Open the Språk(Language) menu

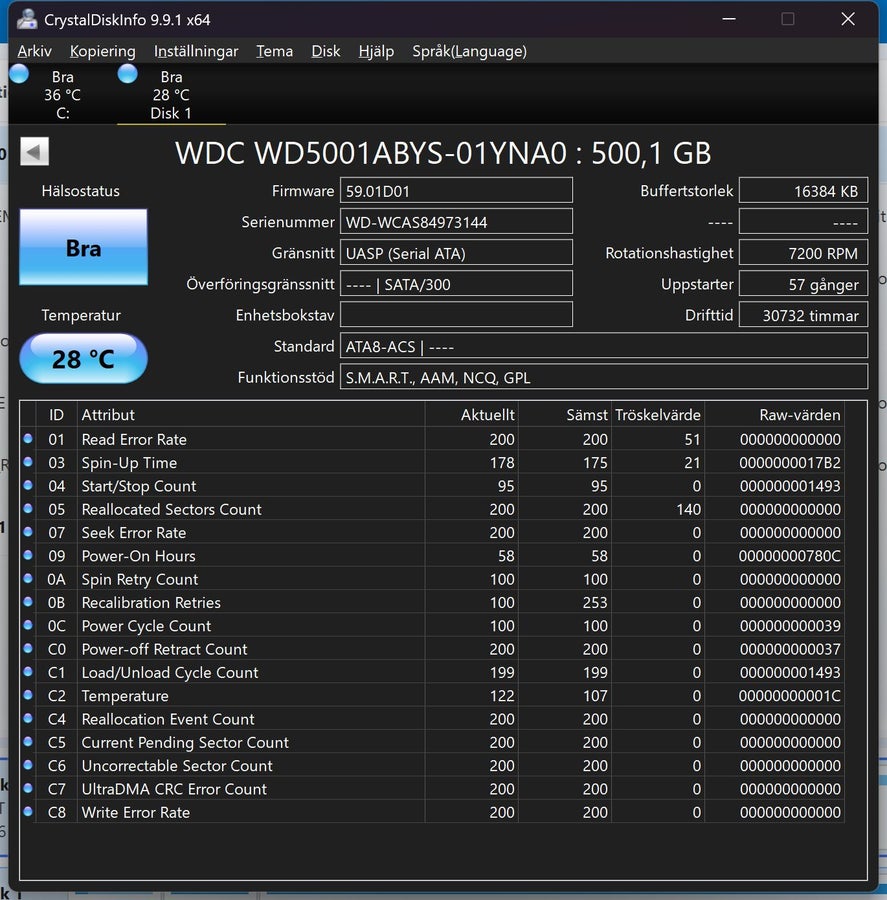[470, 51]
